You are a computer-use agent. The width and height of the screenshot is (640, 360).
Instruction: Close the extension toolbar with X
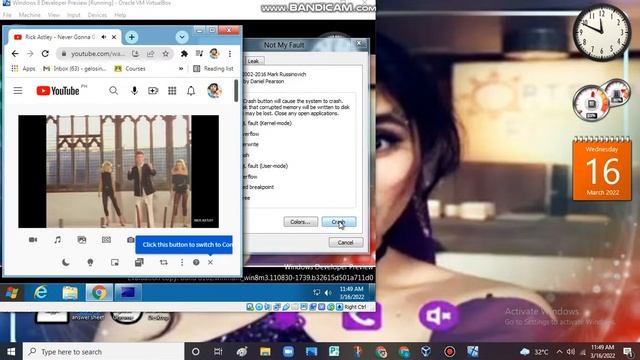(210, 262)
